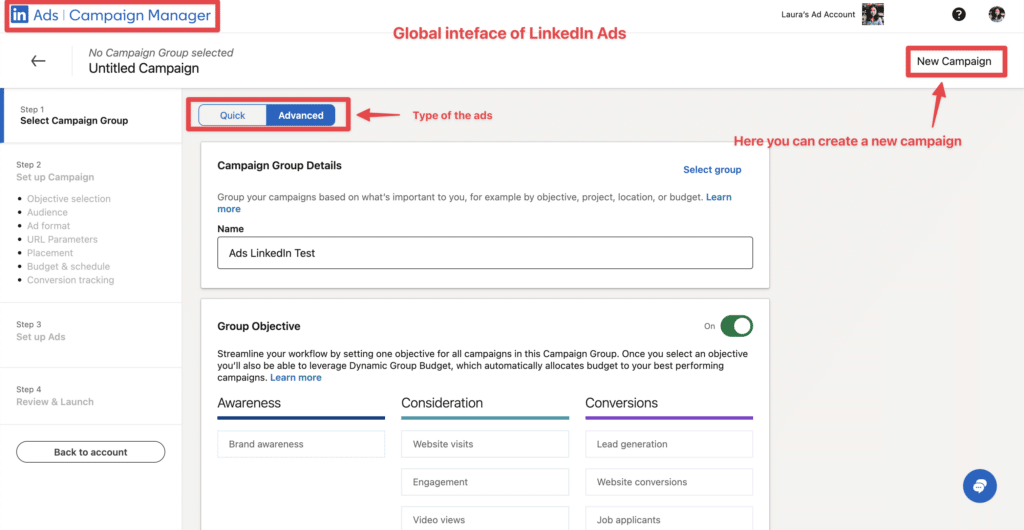
Task: Open Learn more link under Campaign Group Details
Action: (x=718, y=197)
